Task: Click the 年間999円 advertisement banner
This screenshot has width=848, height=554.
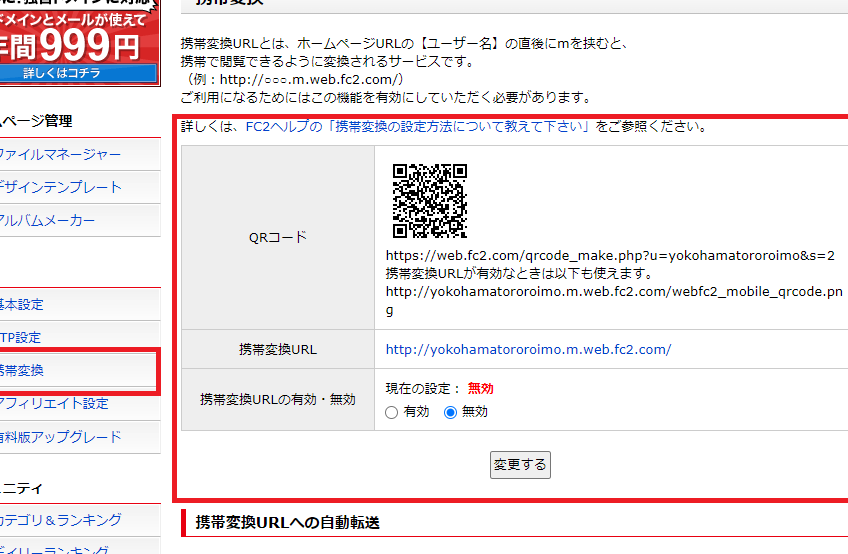Action: click(x=78, y=40)
